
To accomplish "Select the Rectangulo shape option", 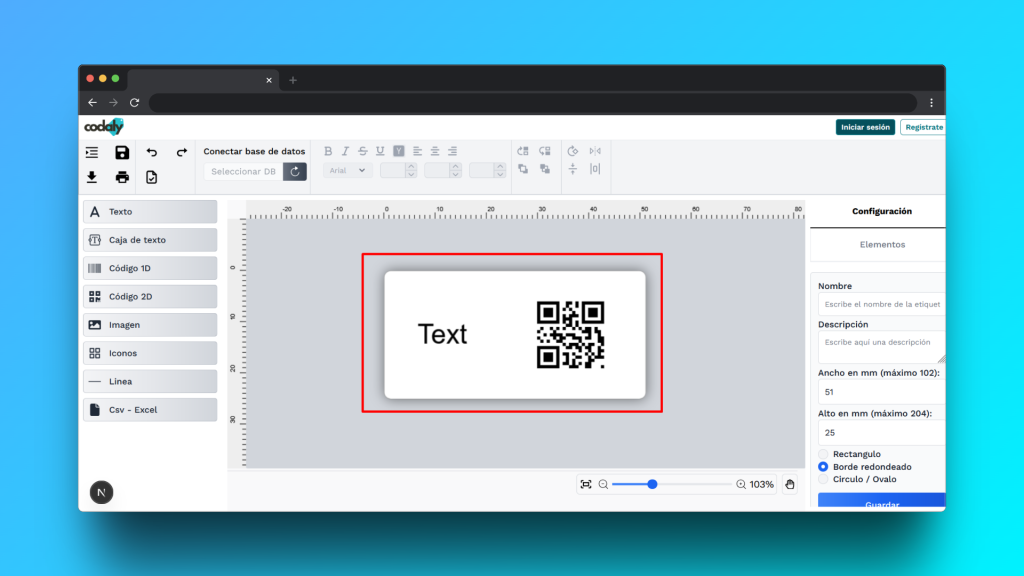I will (823, 454).
